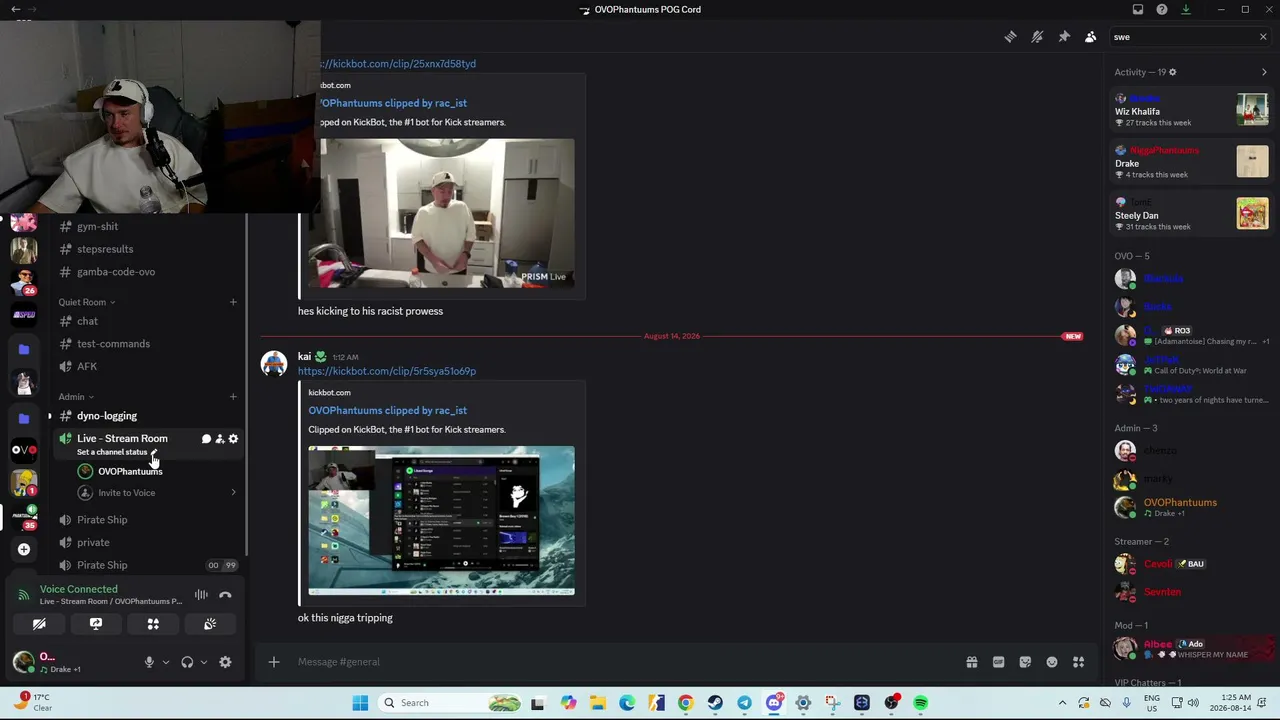1280x720 pixels.
Task: Deafen audio with the headphones button
Action: 187,662
